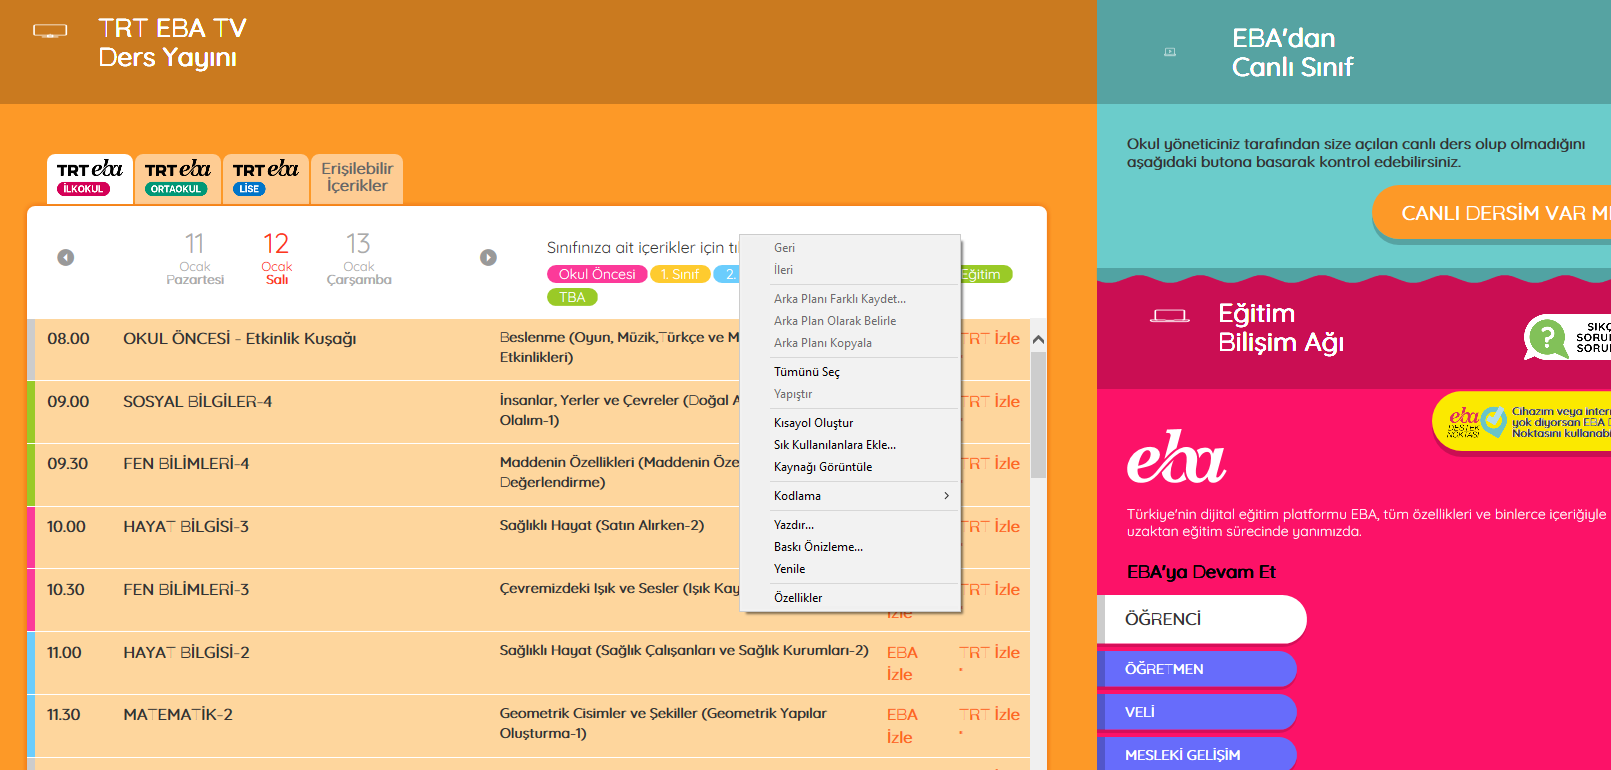
Task: Click the 'HAYAT BİLGİSİ-2' lesson name
Action: pos(186,653)
